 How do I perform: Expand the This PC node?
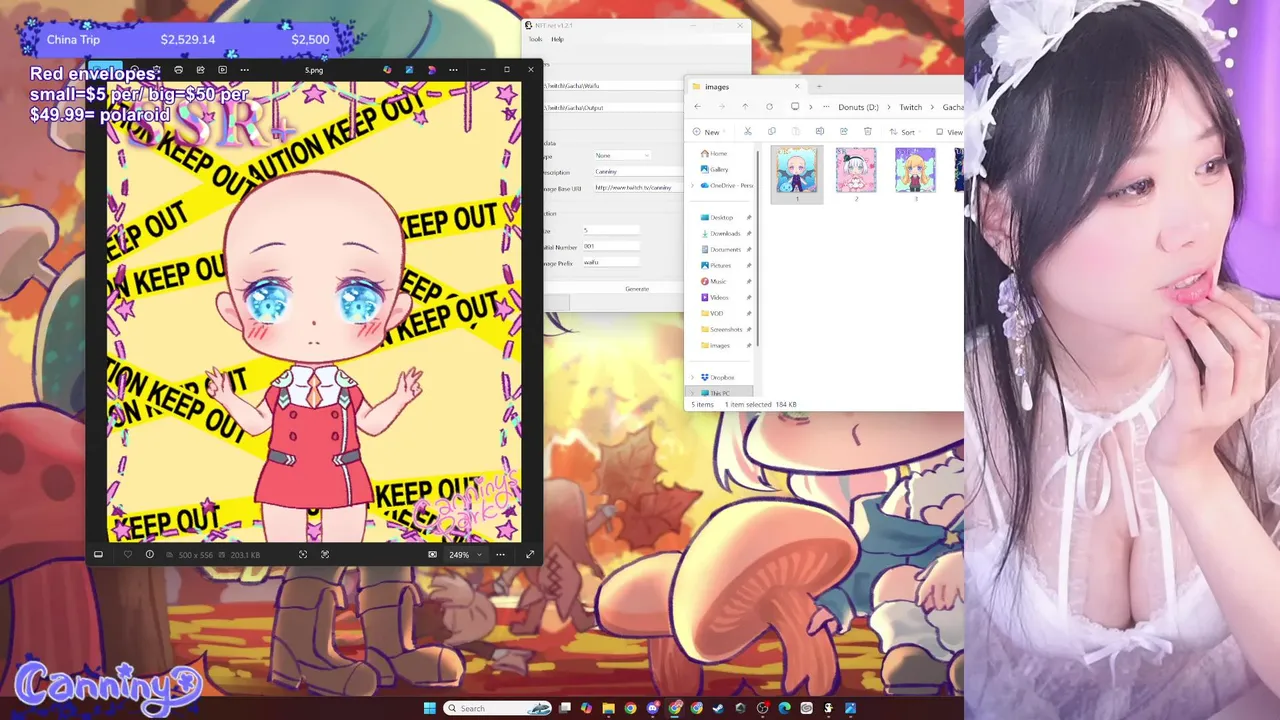coord(692,393)
